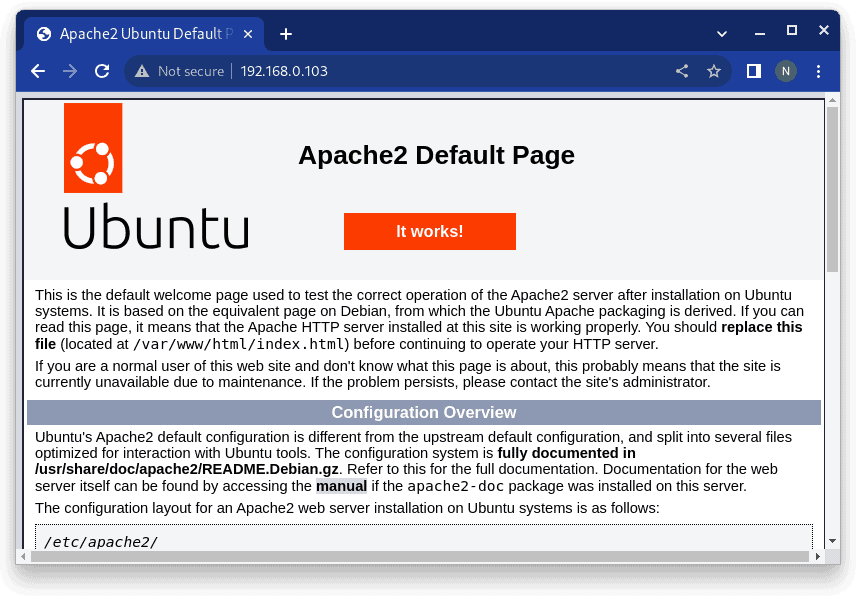
Task: Open Chrome three-dot menu
Action: [819, 71]
